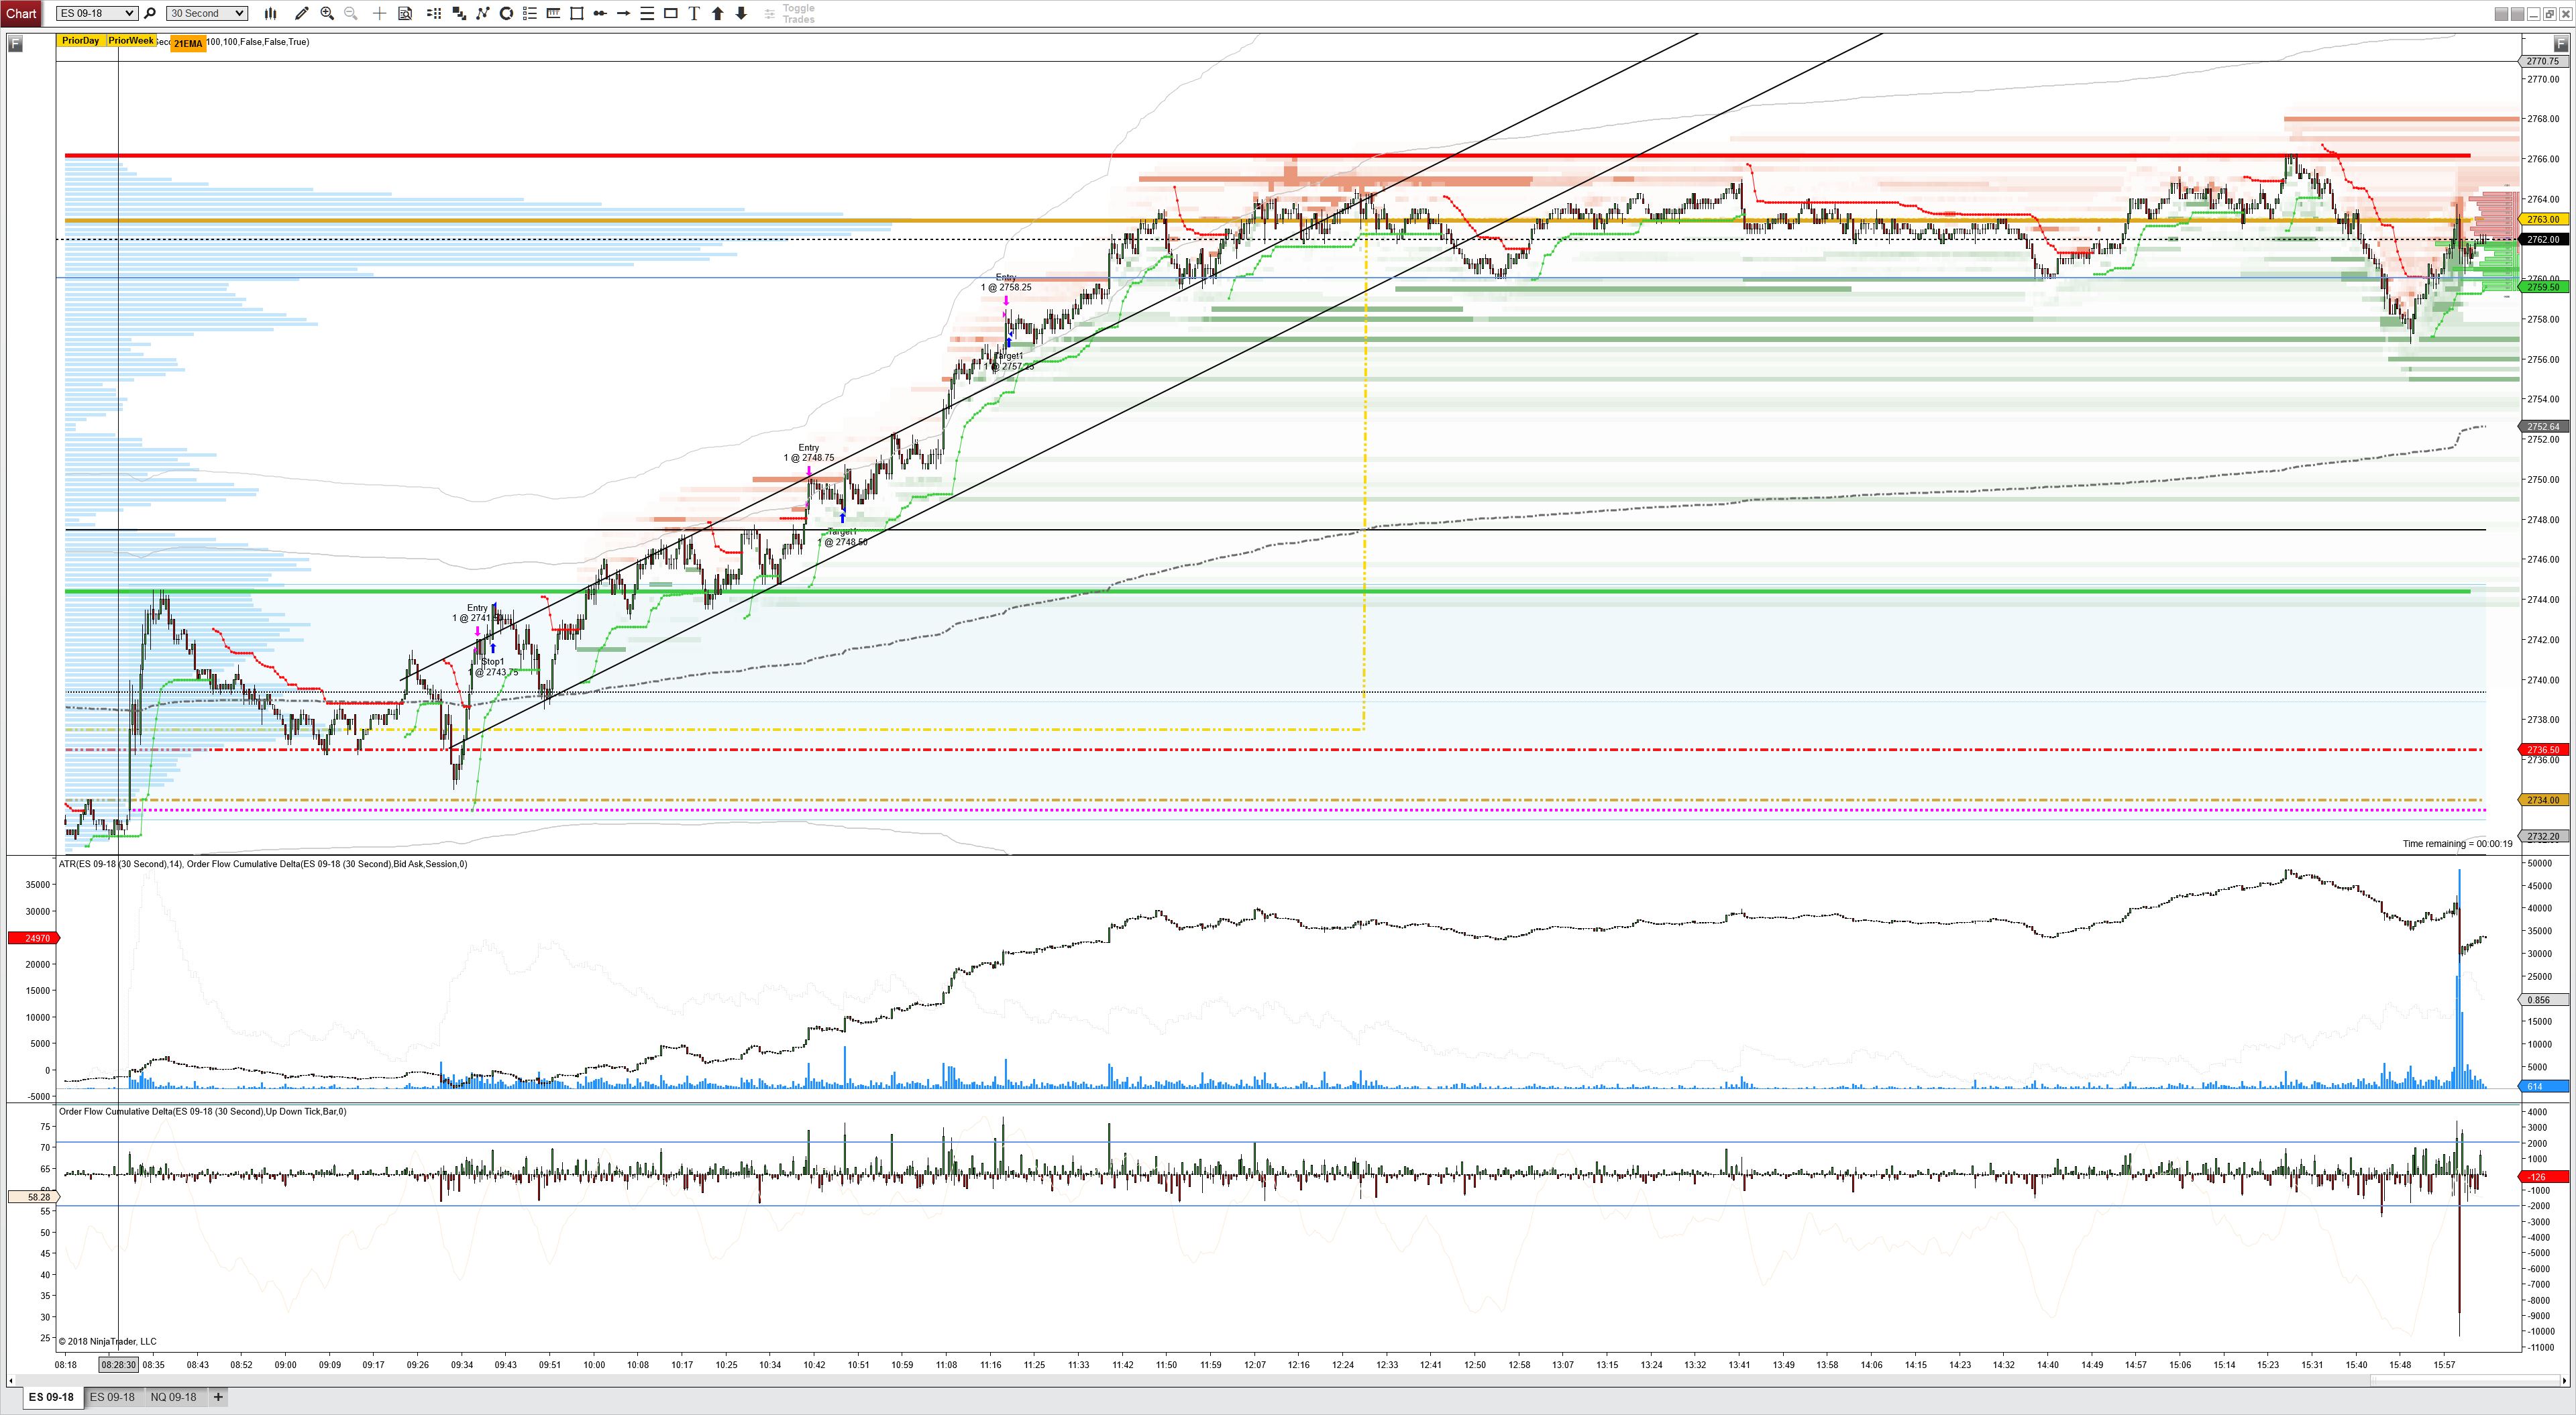The height and width of the screenshot is (1415, 2576).
Task: Open the chart properties list icon
Action: tap(530, 13)
